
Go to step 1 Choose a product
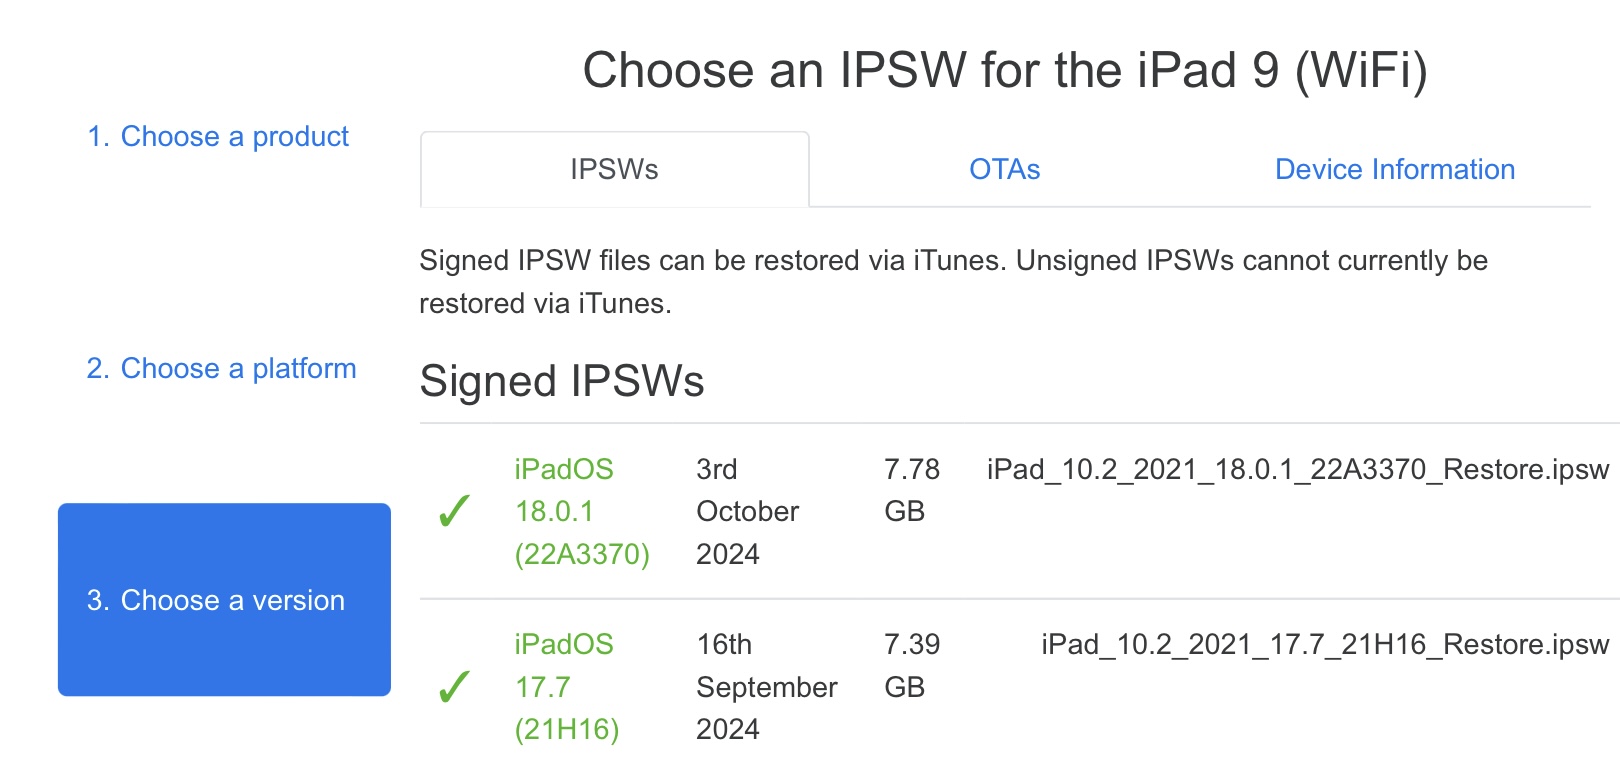tap(218, 136)
